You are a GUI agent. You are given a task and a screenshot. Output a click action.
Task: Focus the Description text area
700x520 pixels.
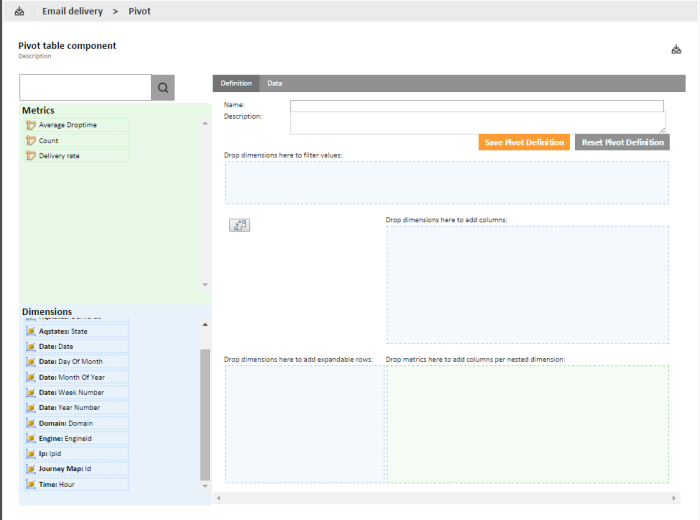point(476,122)
